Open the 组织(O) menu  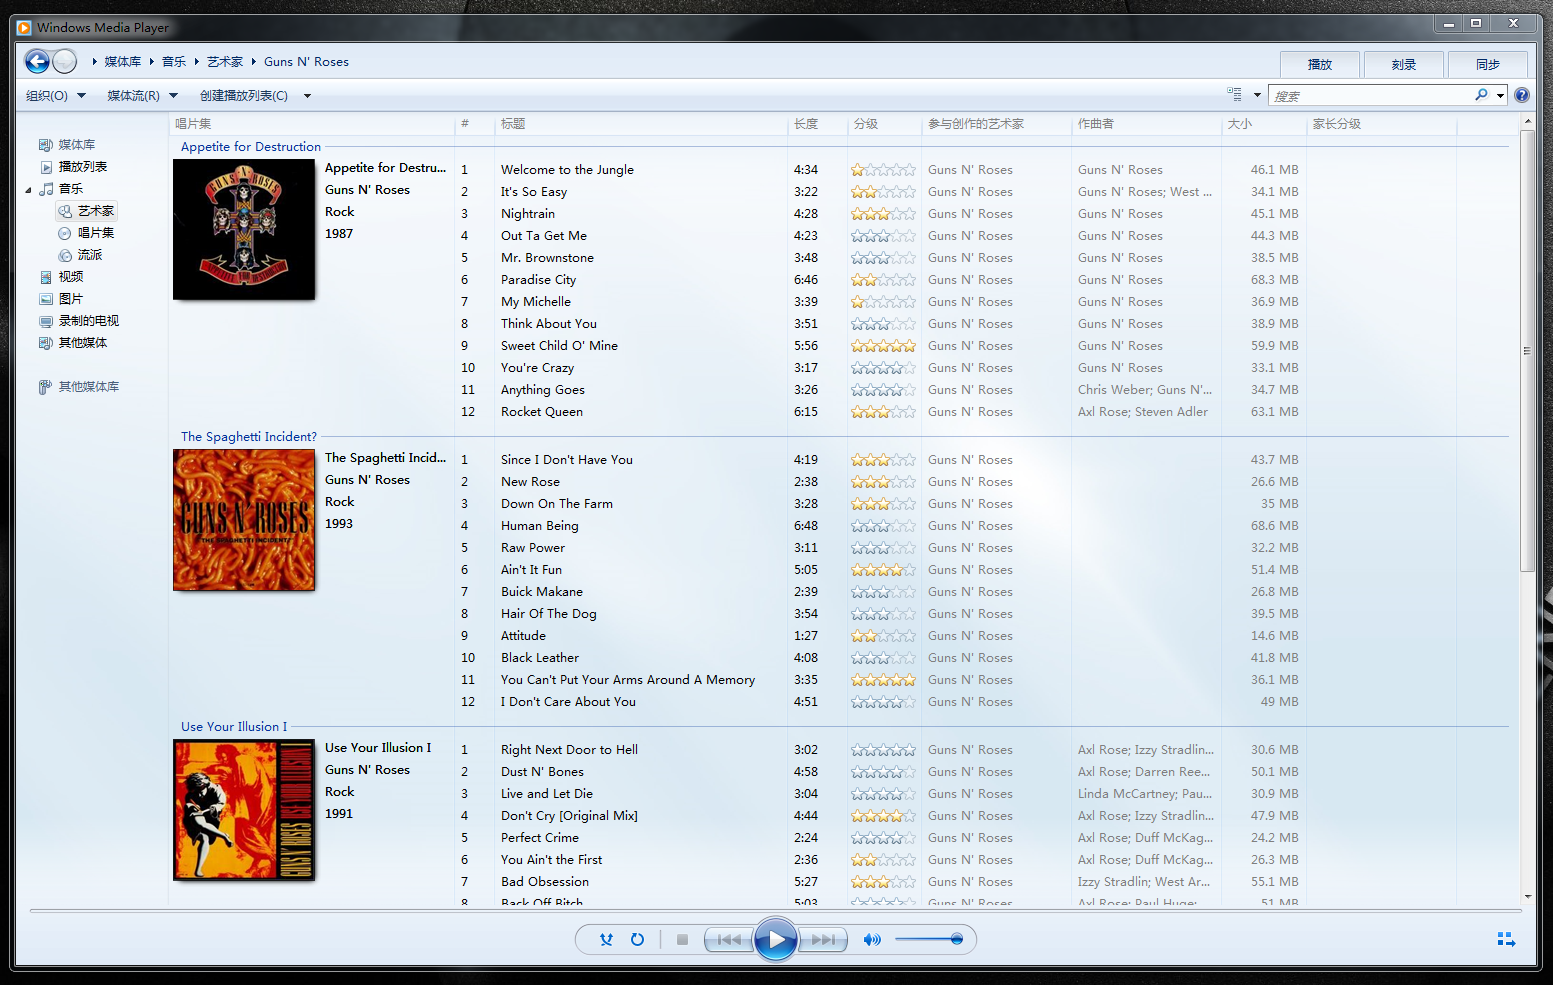tap(56, 96)
